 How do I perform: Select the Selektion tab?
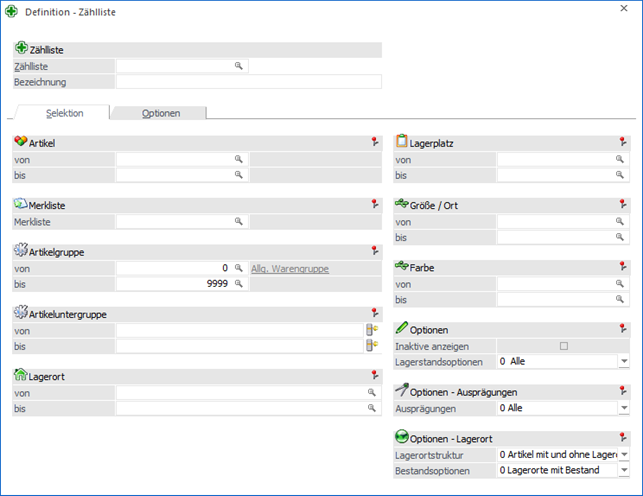(x=65, y=113)
